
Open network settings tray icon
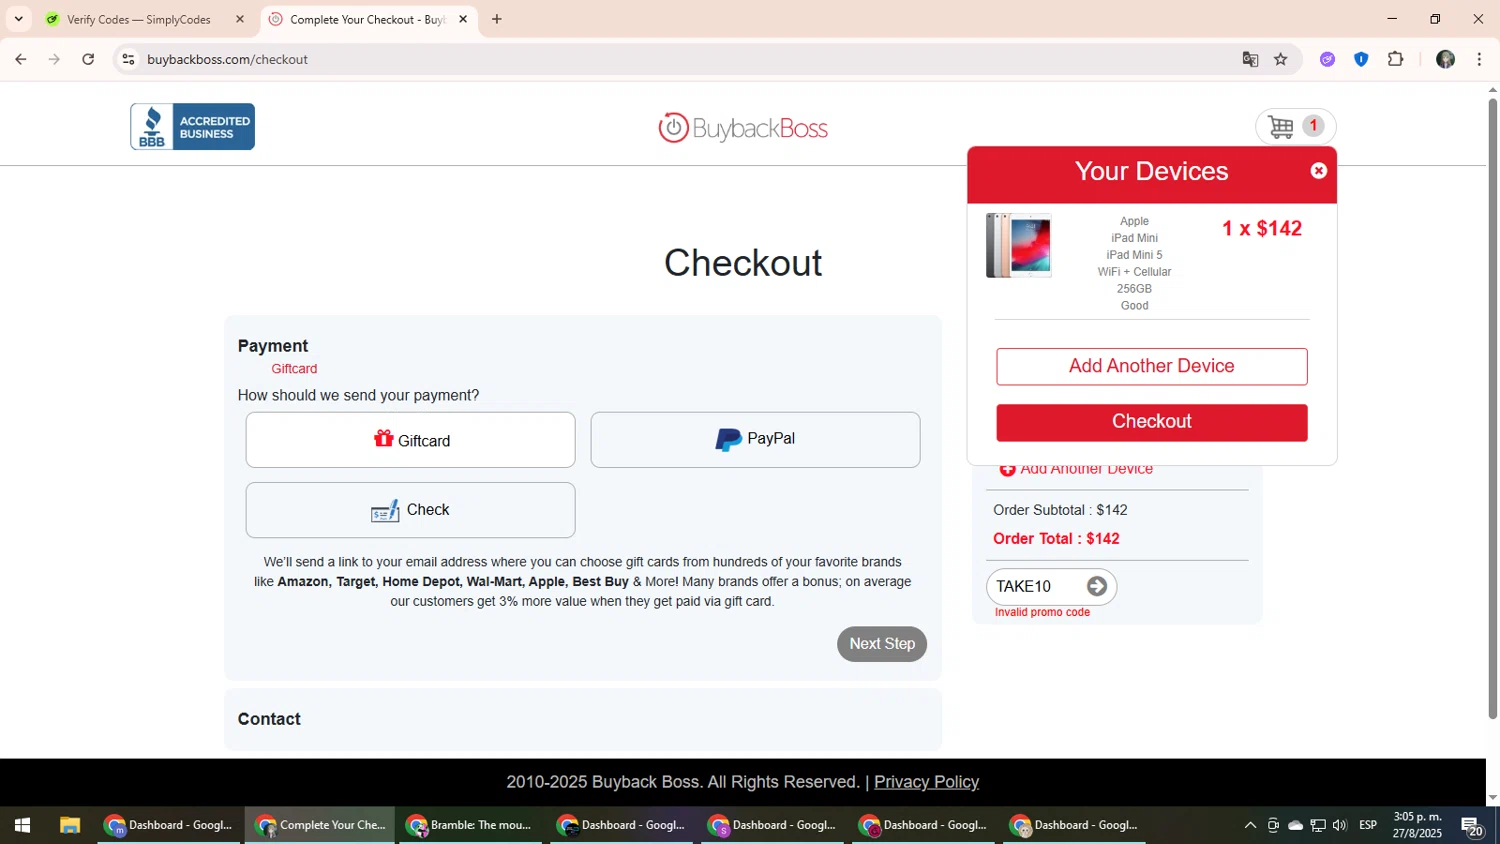[1318, 825]
